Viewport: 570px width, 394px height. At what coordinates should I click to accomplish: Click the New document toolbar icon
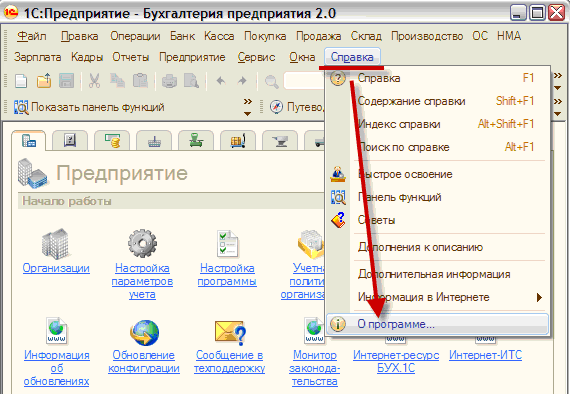tap(21, 81)
